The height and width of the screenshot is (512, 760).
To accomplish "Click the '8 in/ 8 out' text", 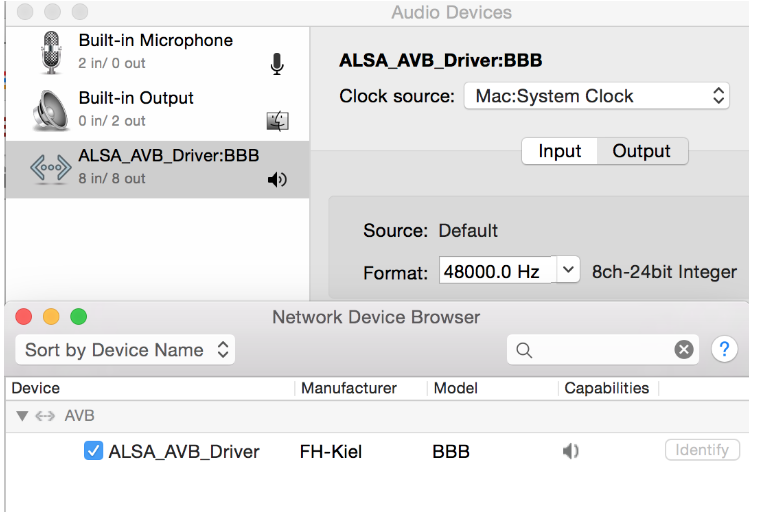I will (112, 178).
